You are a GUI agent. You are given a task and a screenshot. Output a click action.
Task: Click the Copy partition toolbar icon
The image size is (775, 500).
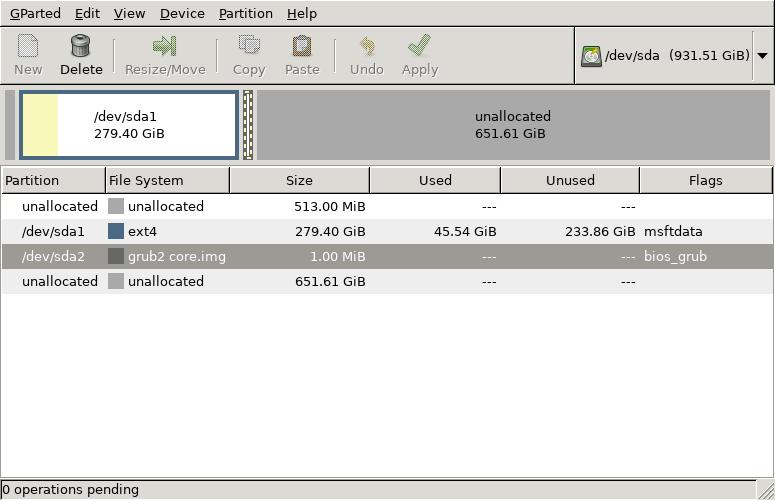(x=249, y=46)
